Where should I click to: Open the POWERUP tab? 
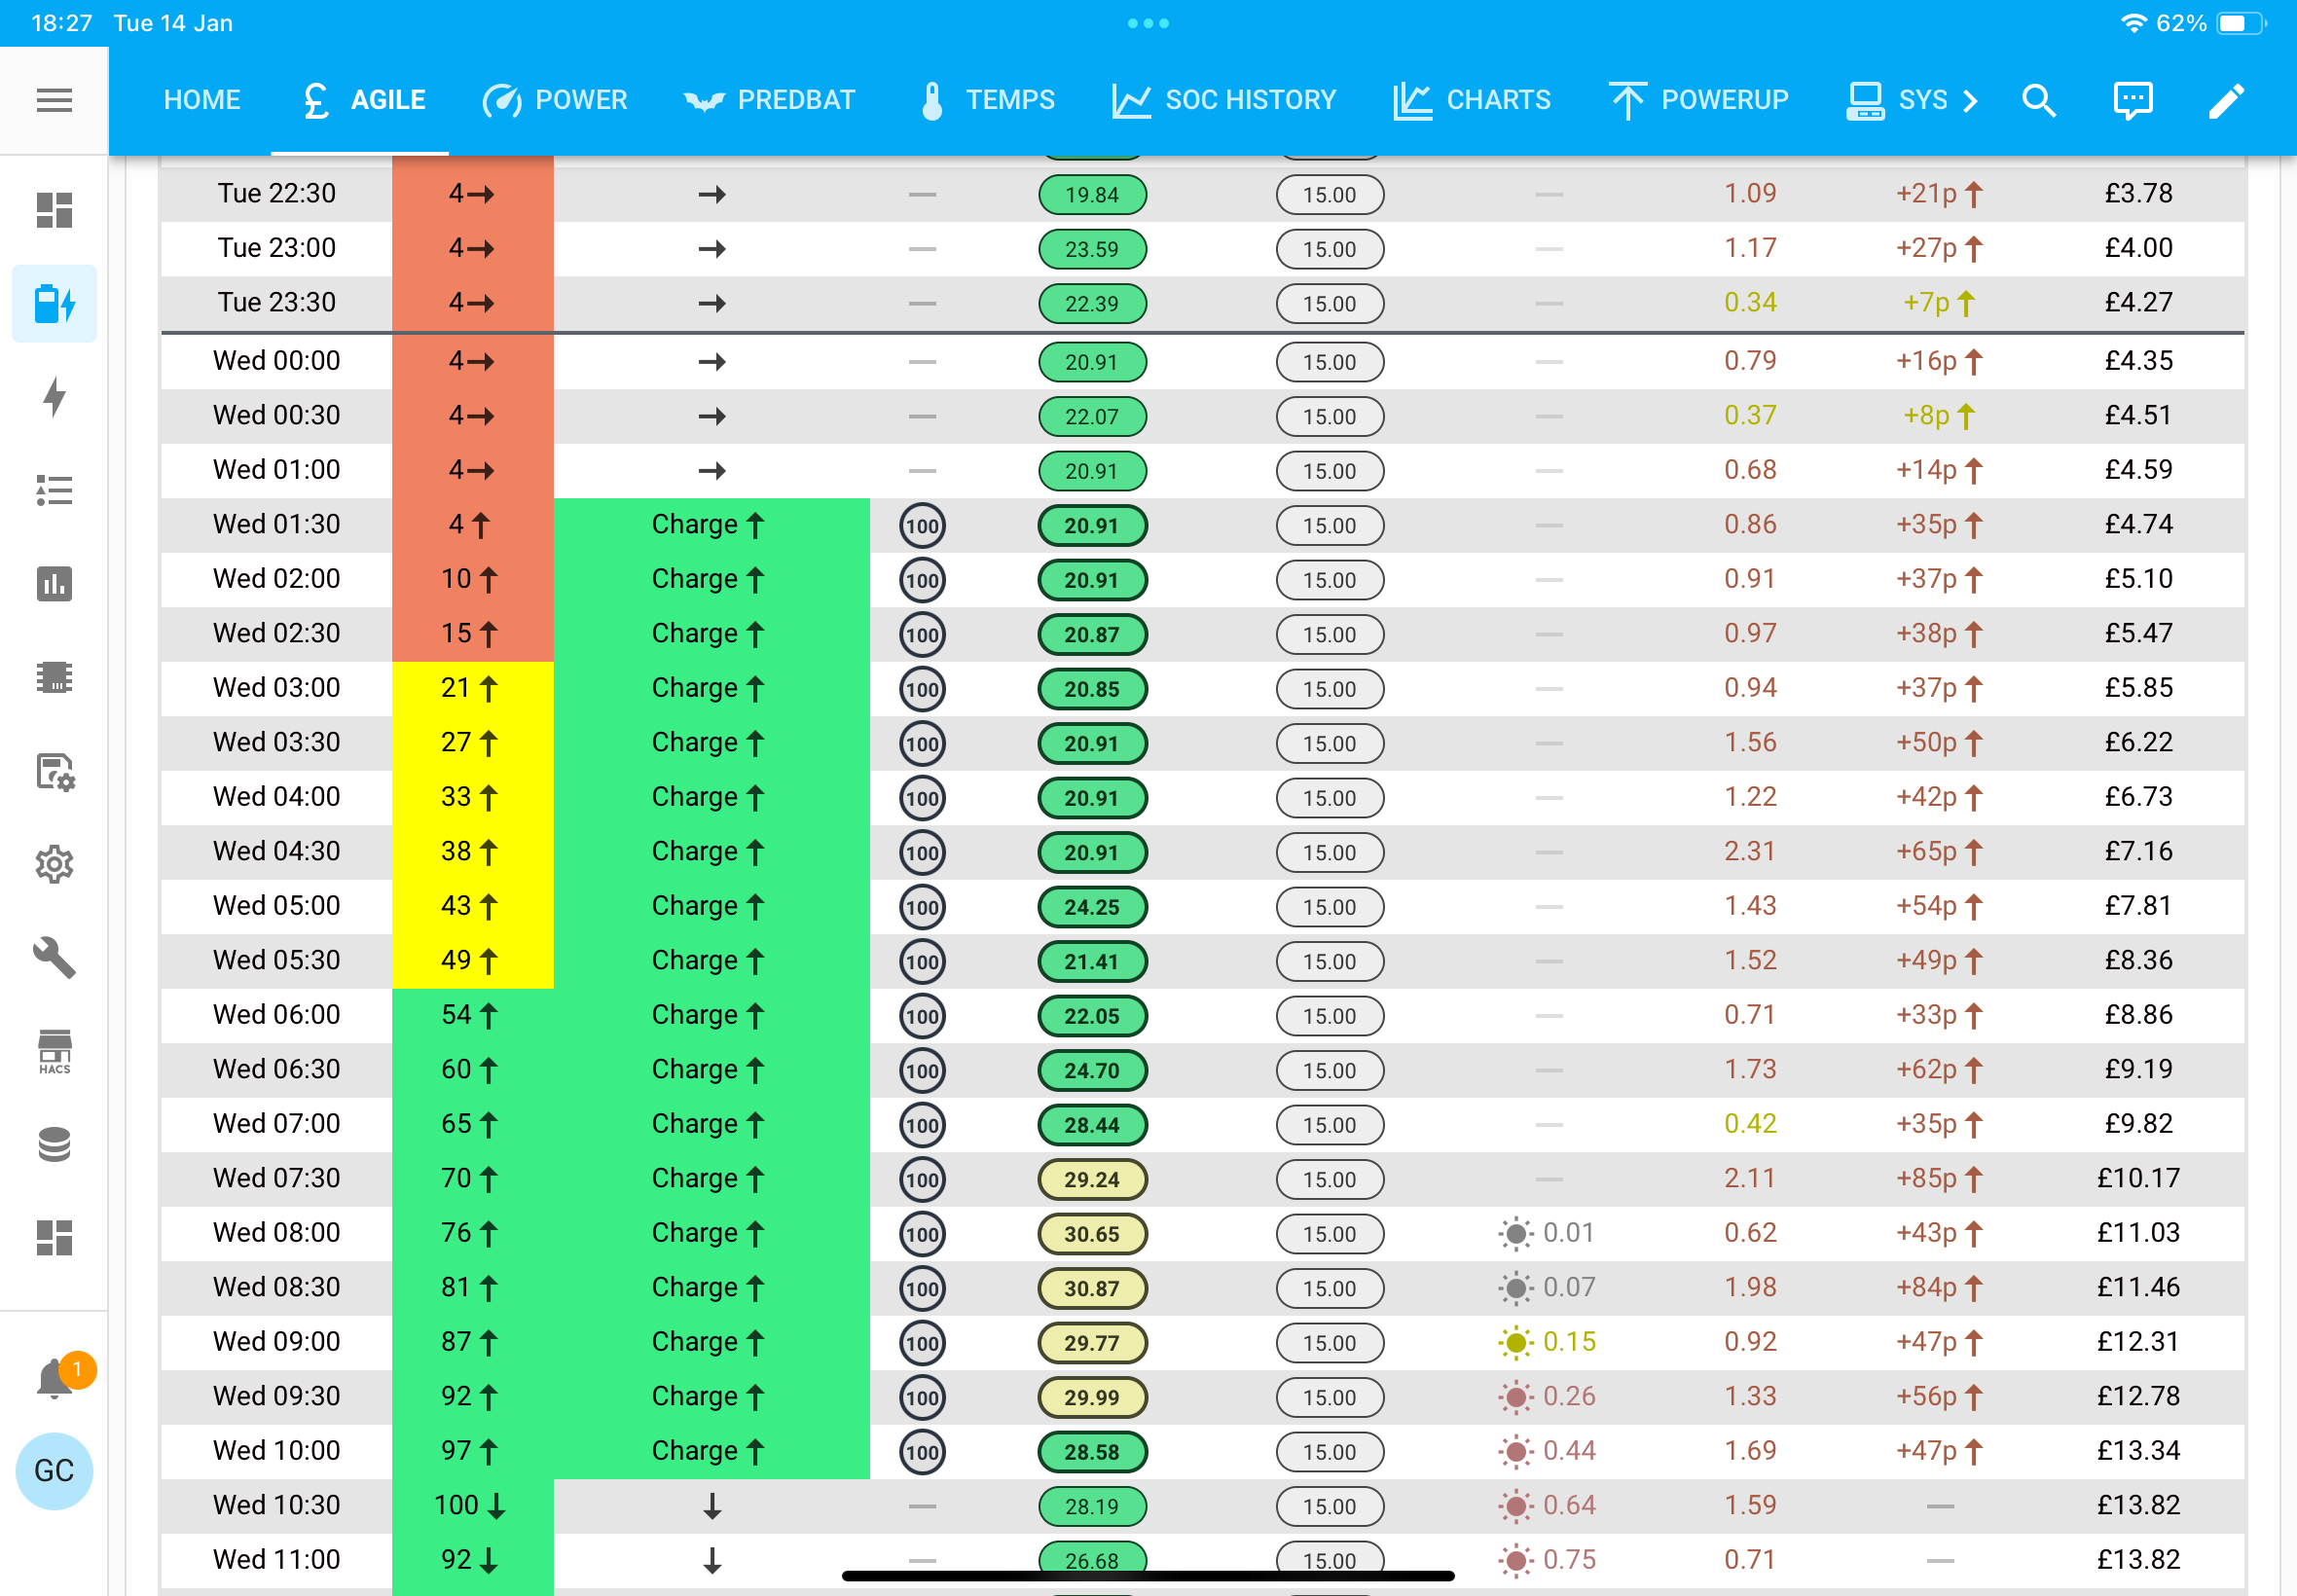click(x=1699, y=100)
